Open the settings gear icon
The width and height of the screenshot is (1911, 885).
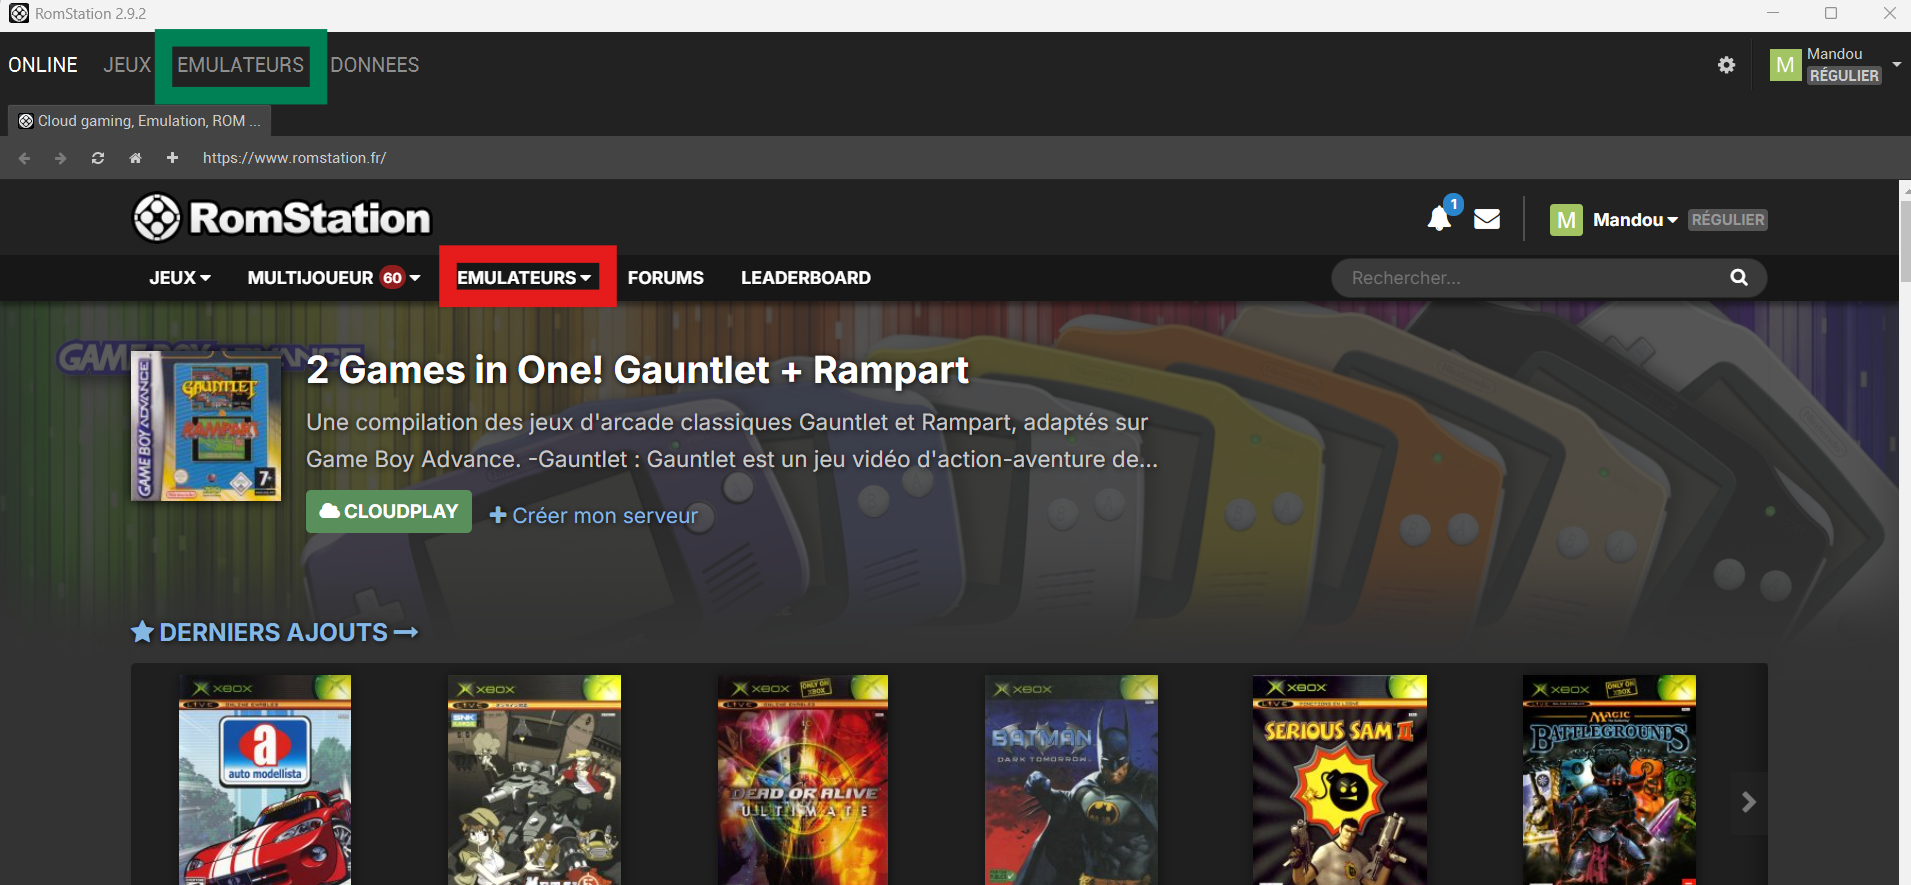(x=1726, y=65)
